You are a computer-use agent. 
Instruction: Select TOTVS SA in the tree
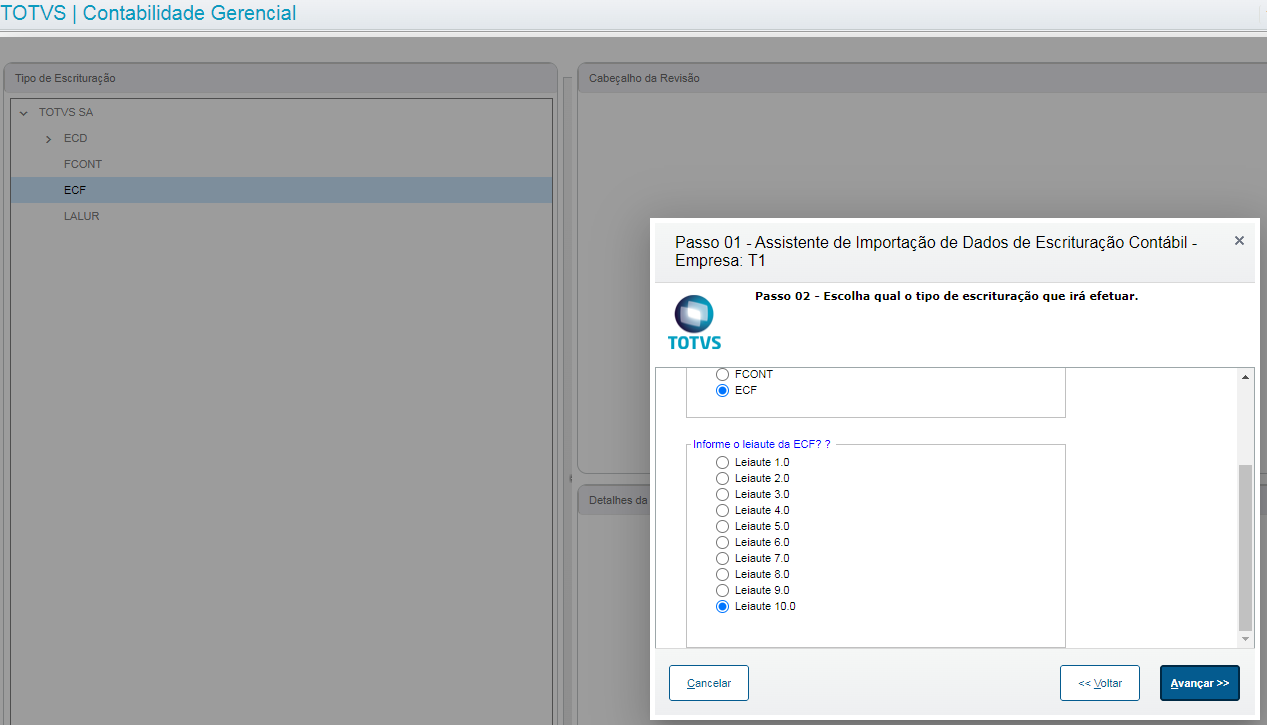tap(66, 112)
